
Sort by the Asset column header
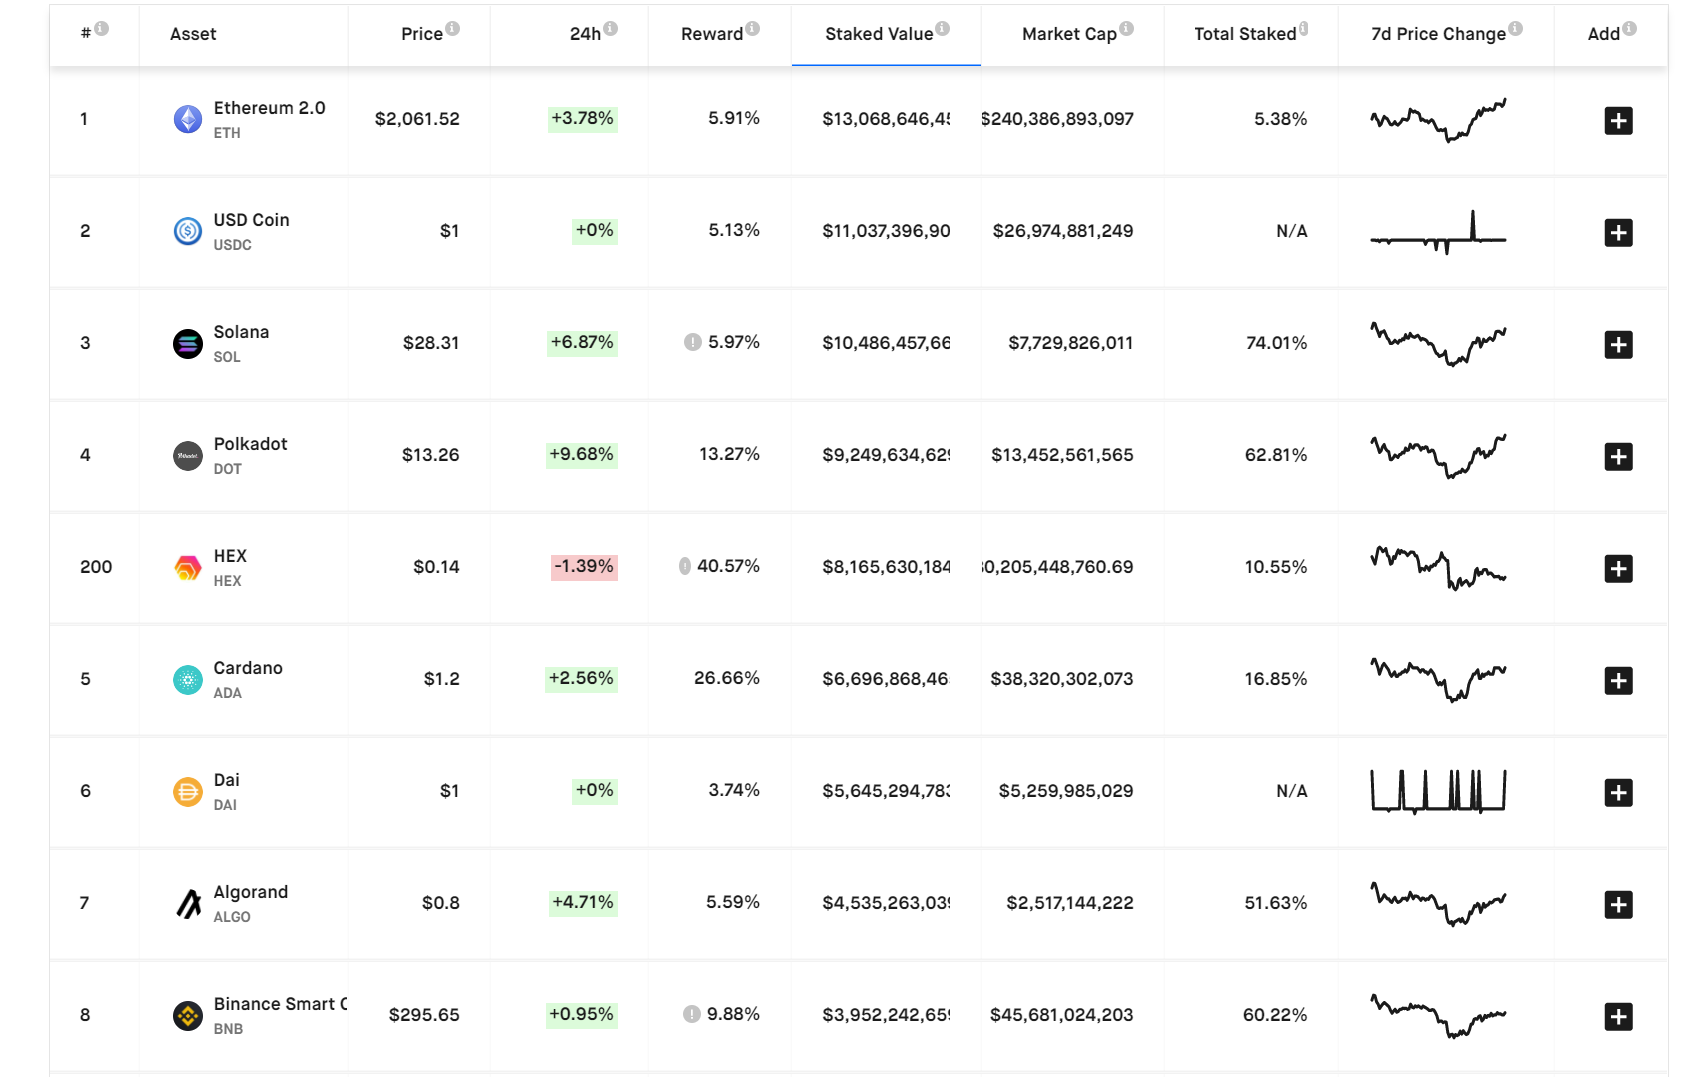tap(193, 34)
